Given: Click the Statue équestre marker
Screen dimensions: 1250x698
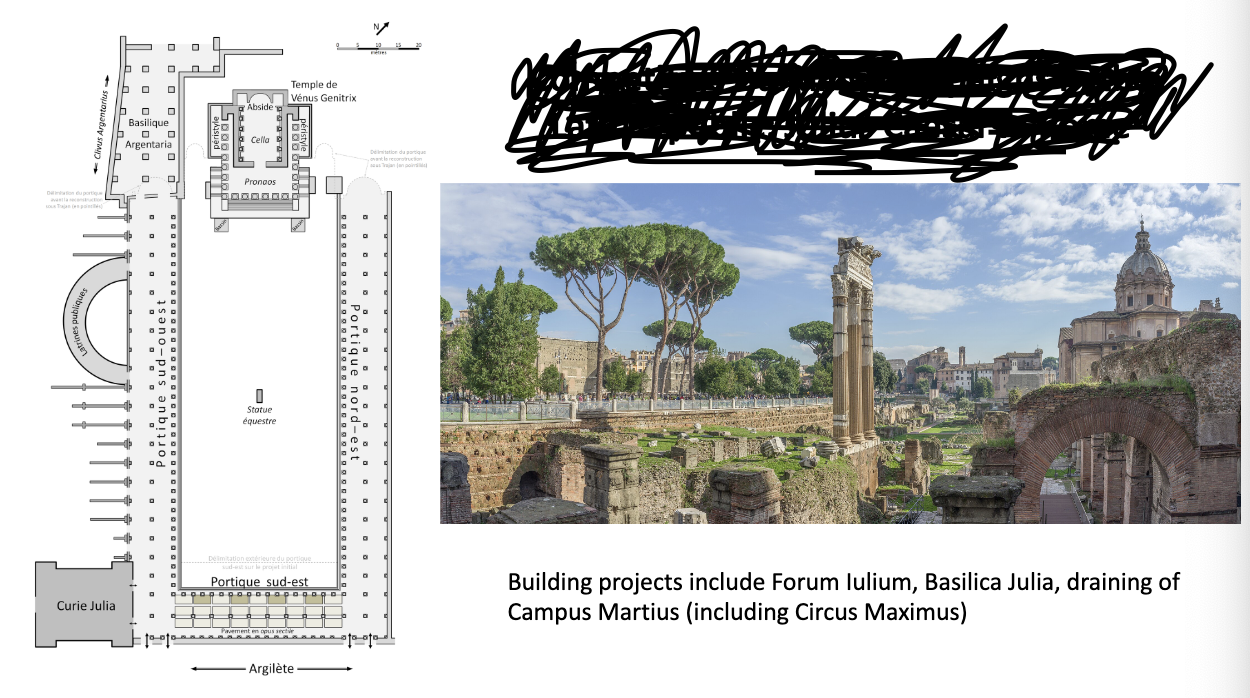Looking at the screenshot, I should (261, 396).
